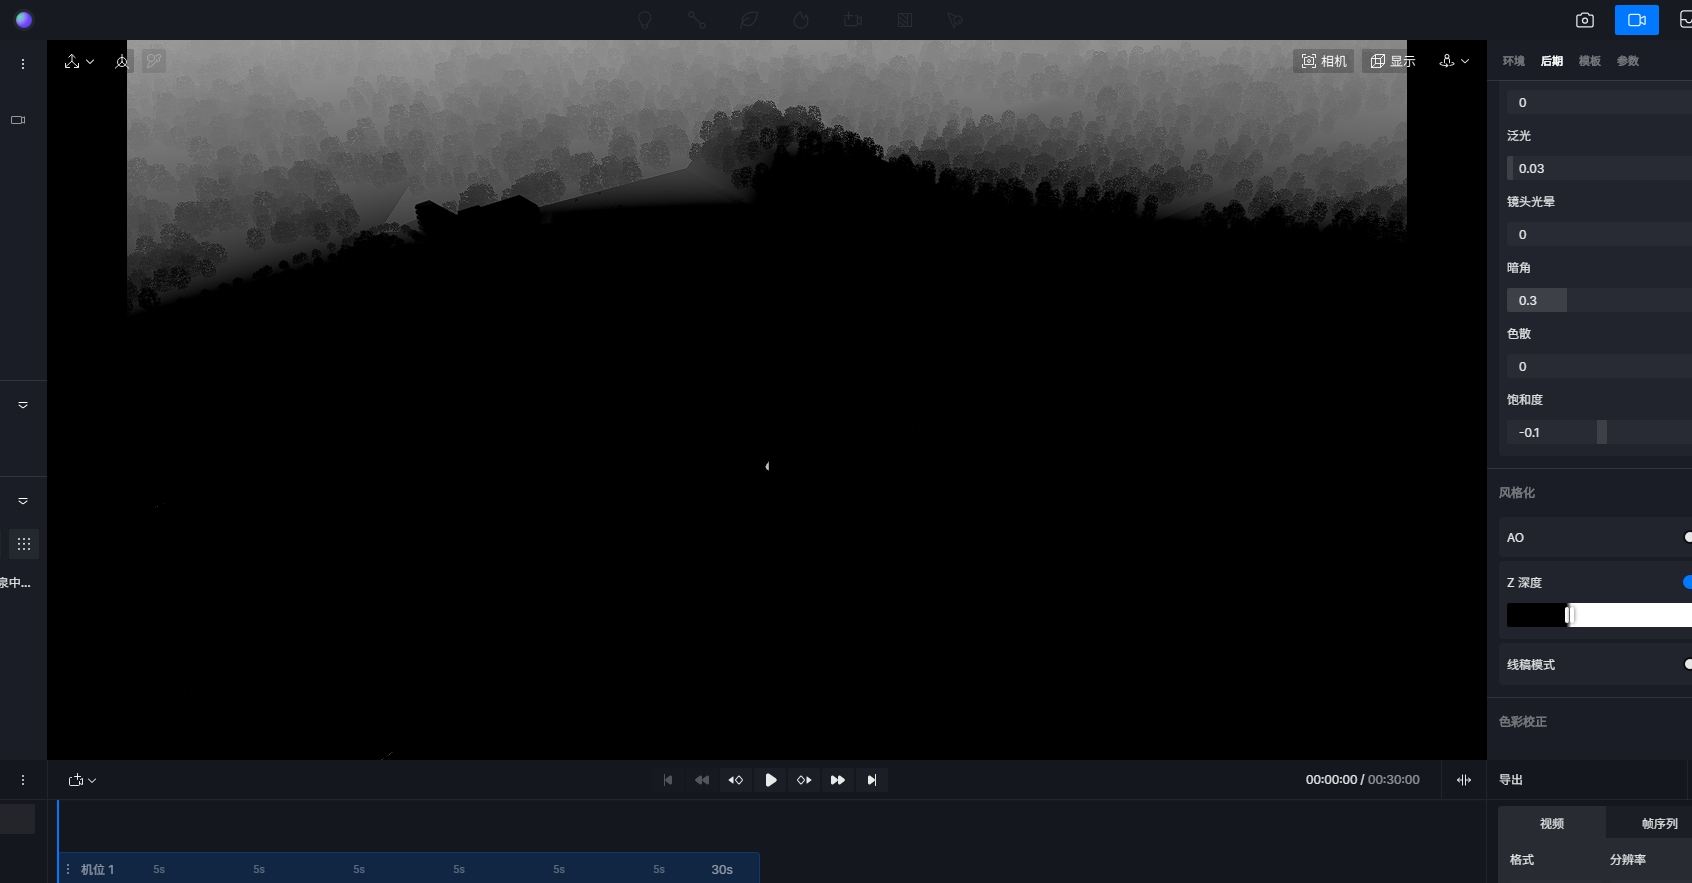Collapse the upper left sidebar section

pyautogui.click(x=23, y=405)
